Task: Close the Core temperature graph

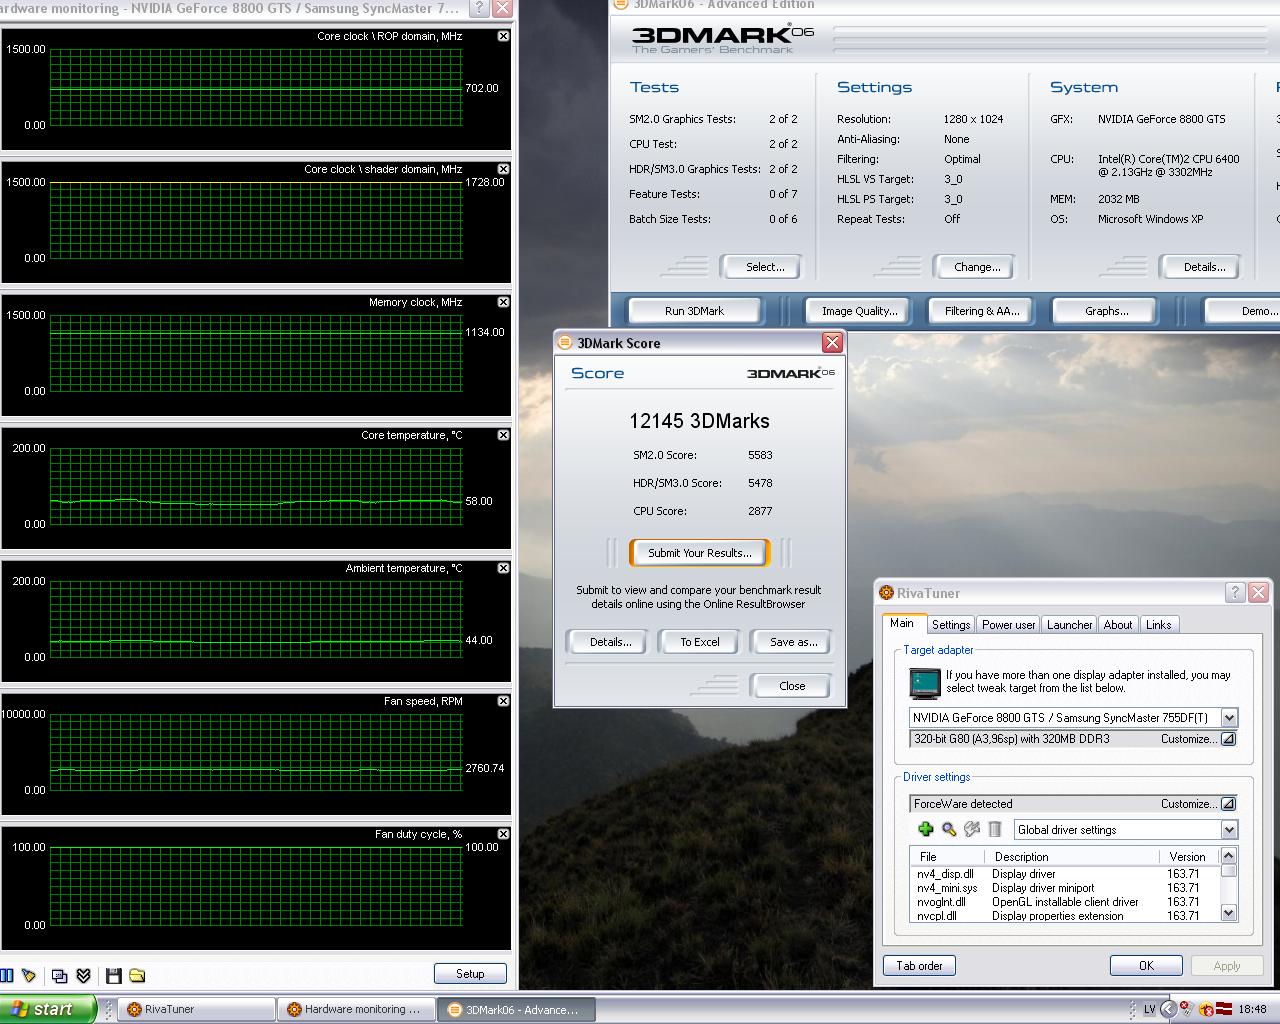Action: coord(503,435)
